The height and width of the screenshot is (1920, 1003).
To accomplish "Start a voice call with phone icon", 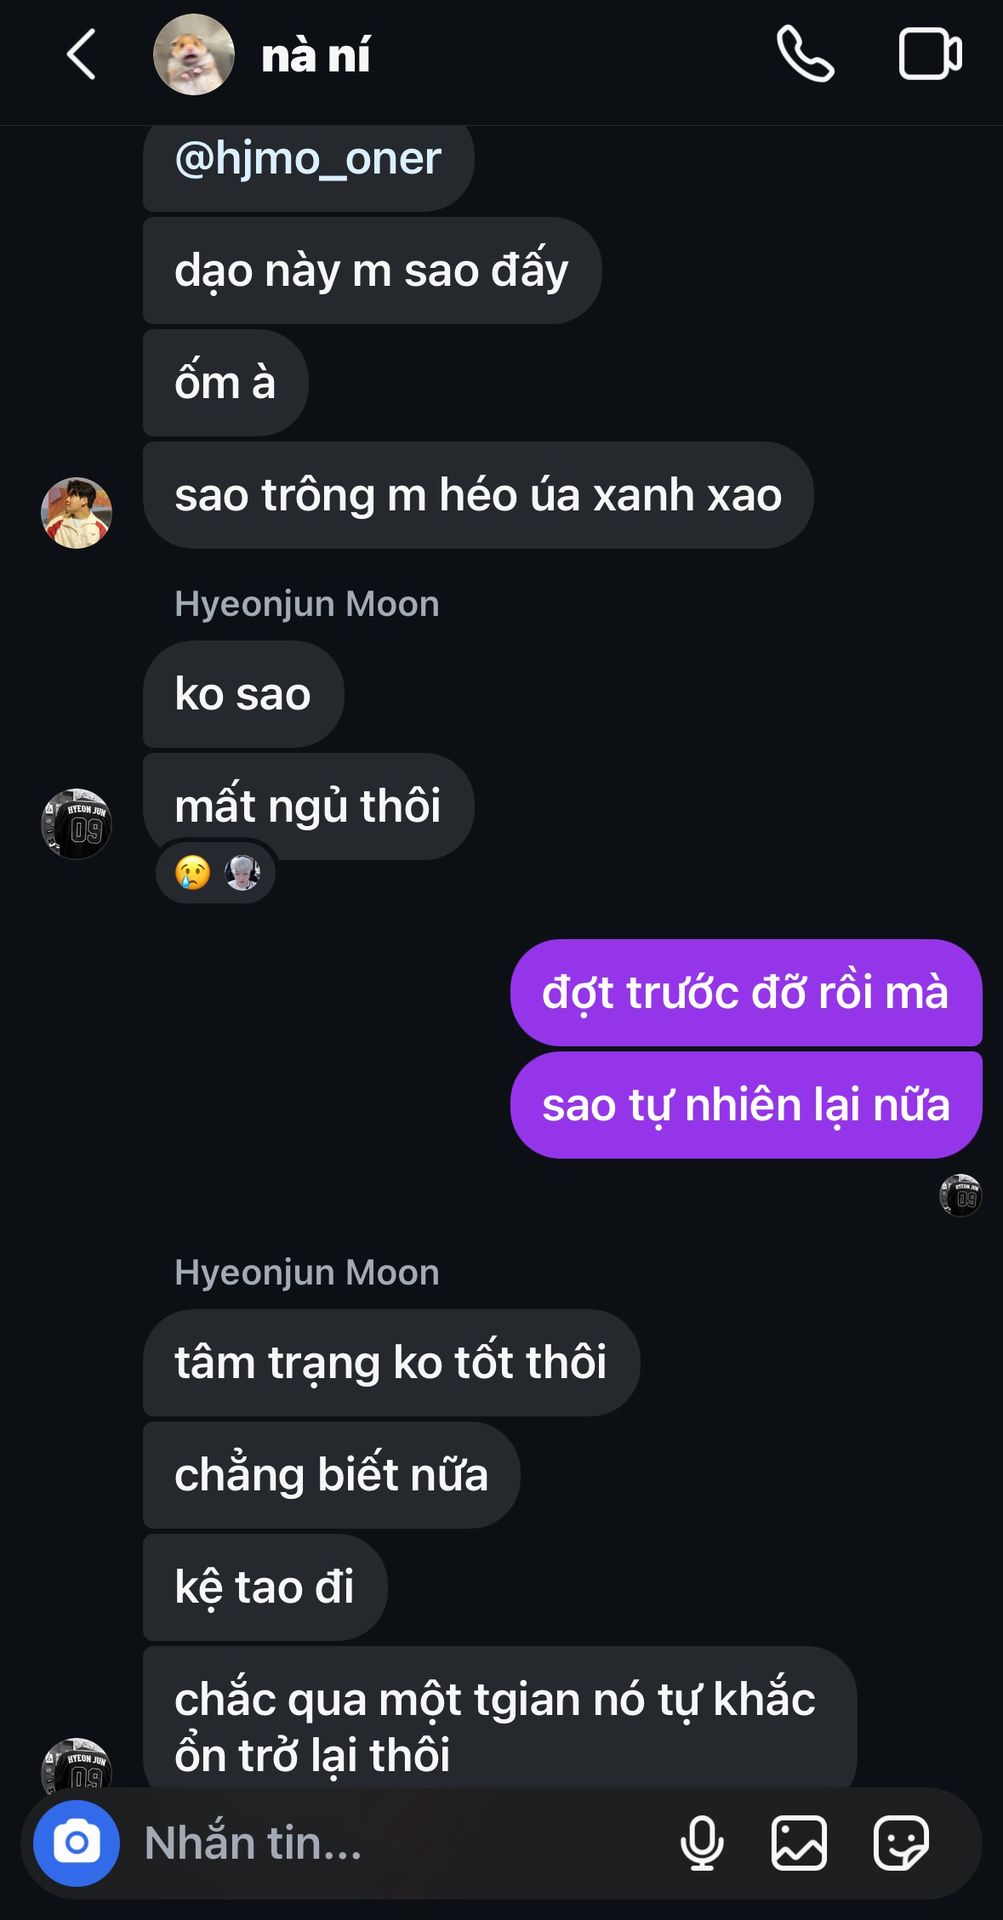I will [x=805, y=54].
